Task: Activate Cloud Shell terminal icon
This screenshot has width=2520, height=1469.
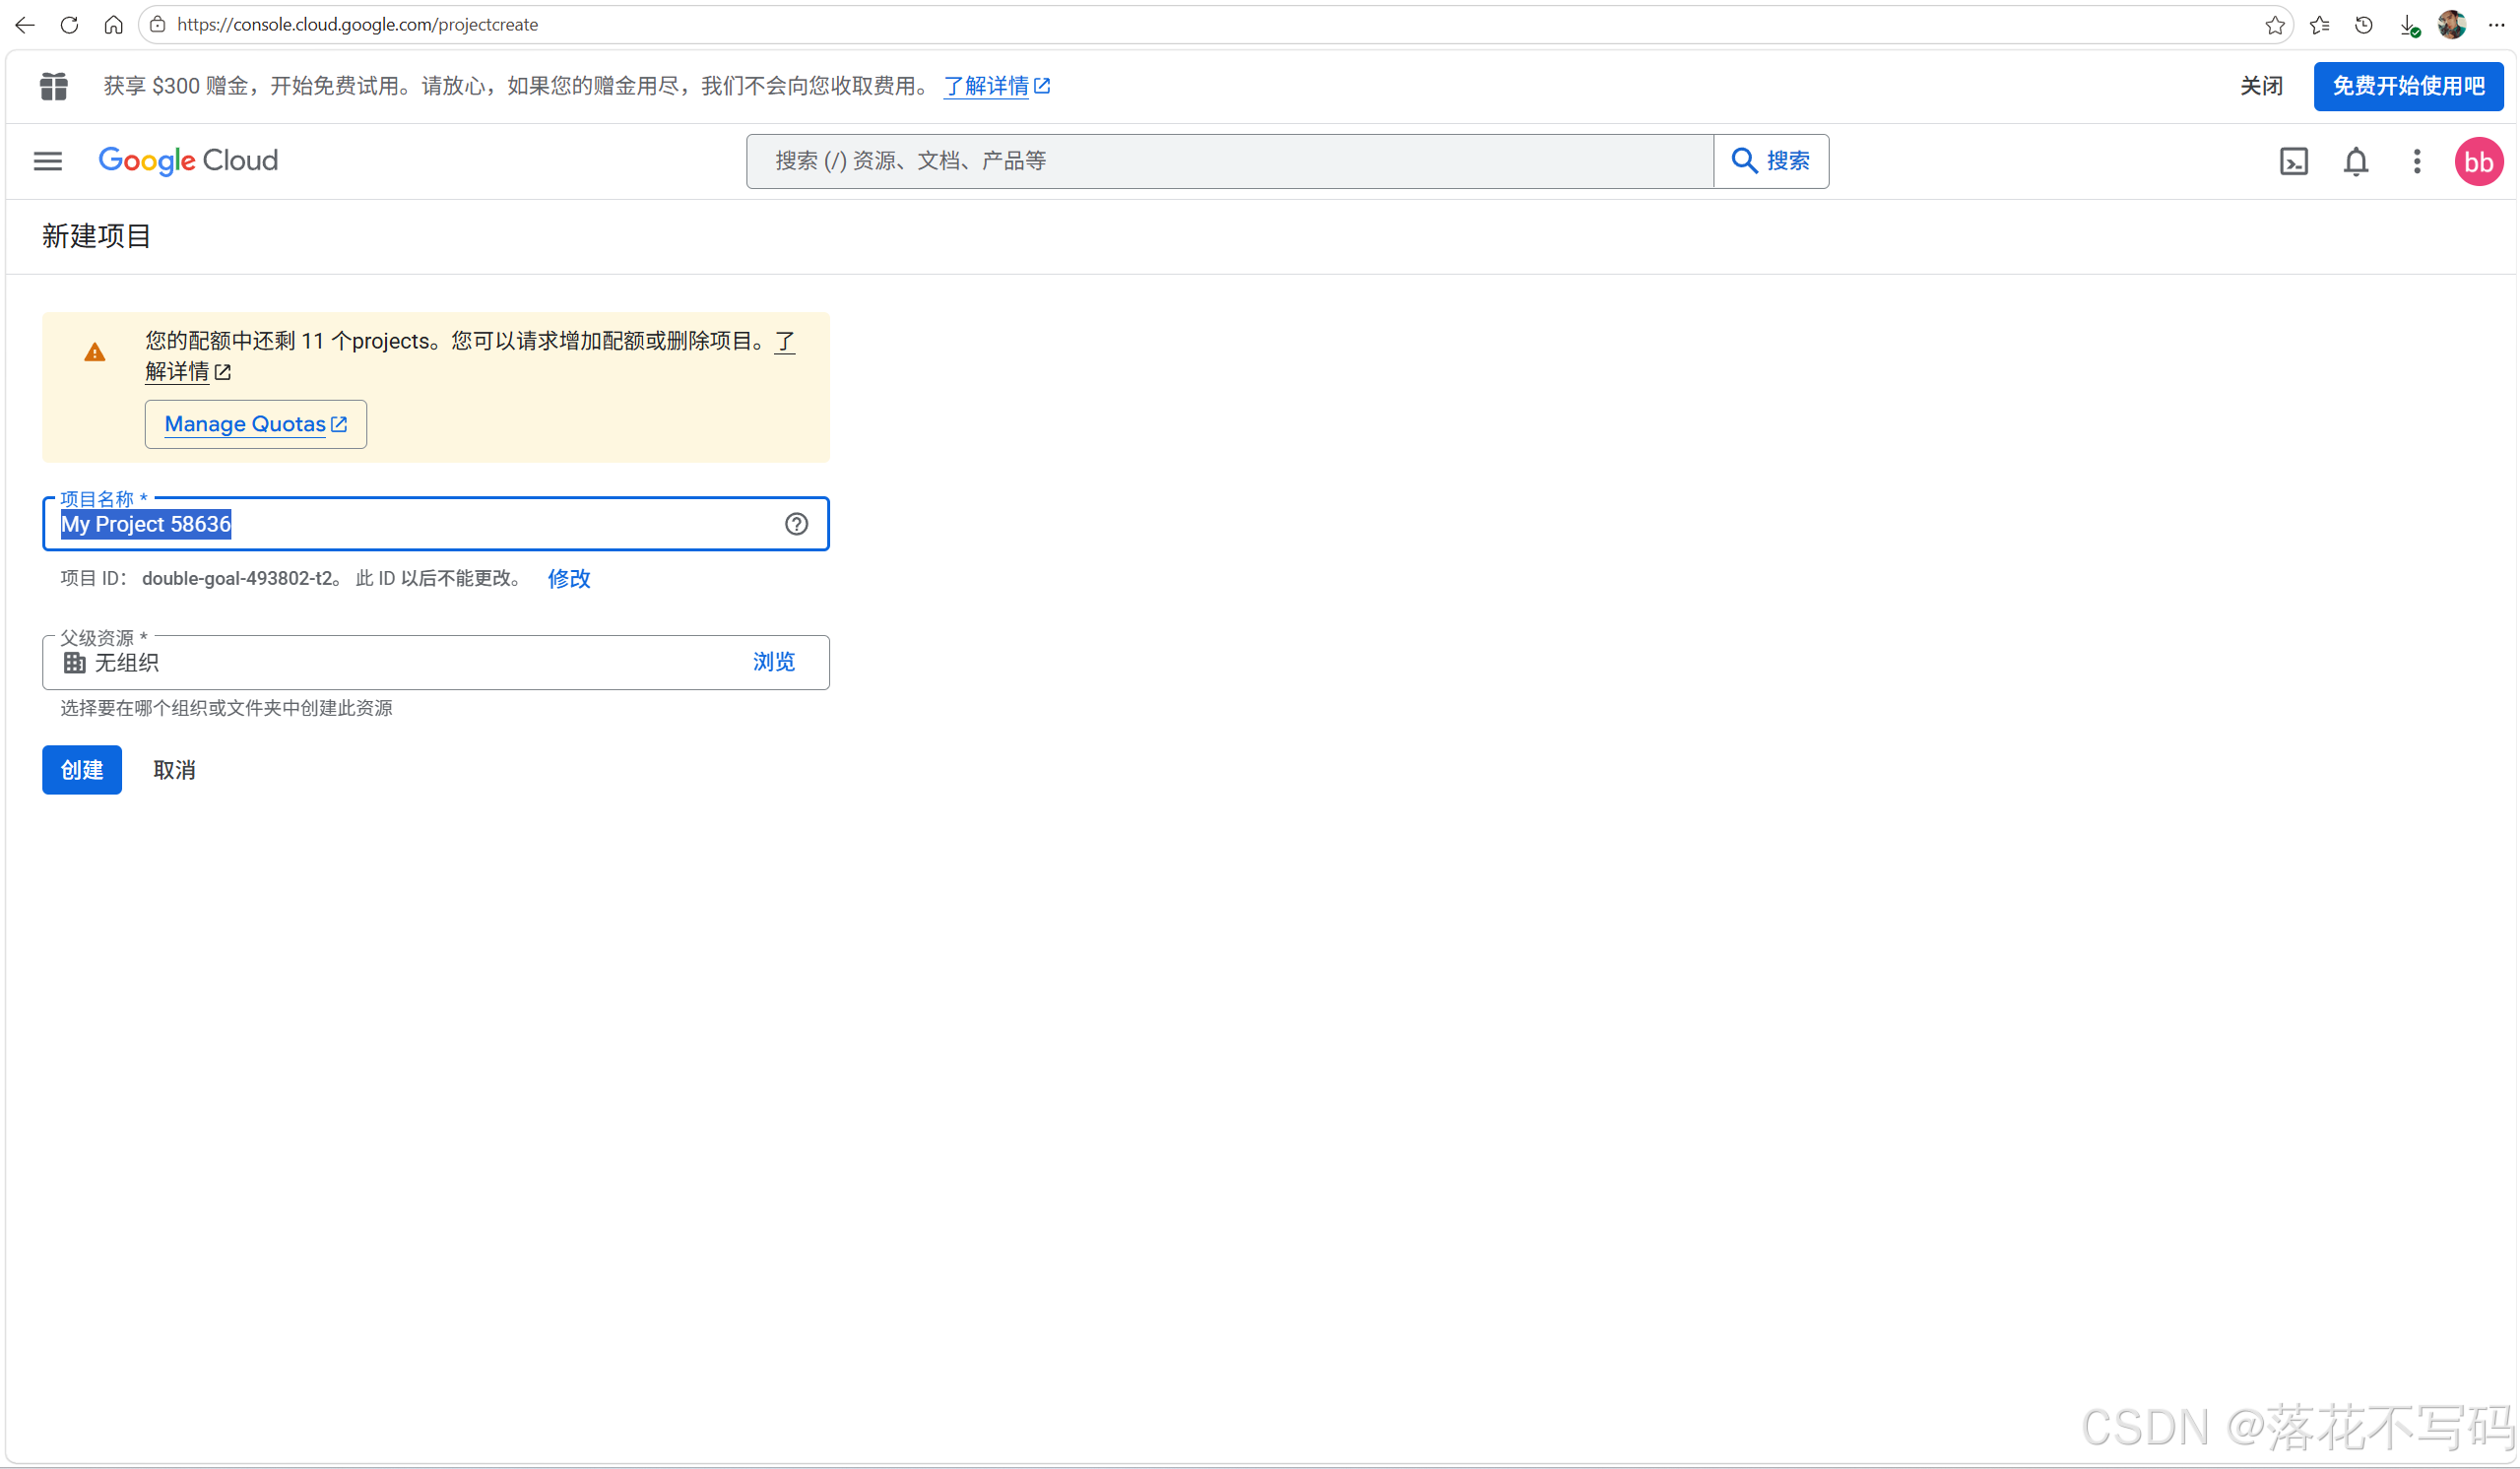Action: [x=2293, y=161]
